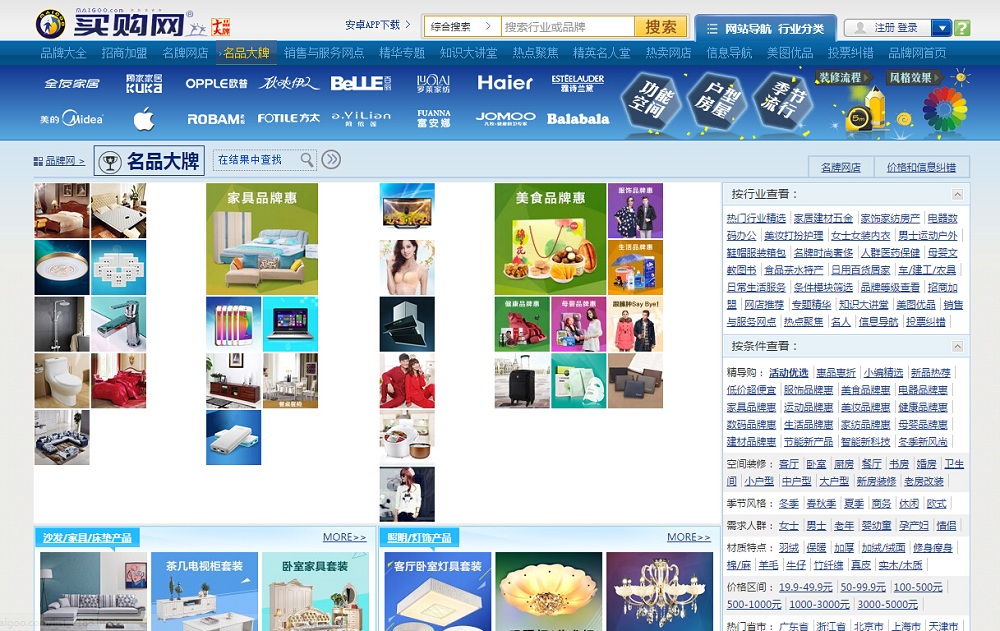Viewport: 1000px width, 631px height.
Task: Open the 名牌网店 nav item
Action: tap(185, 53)
